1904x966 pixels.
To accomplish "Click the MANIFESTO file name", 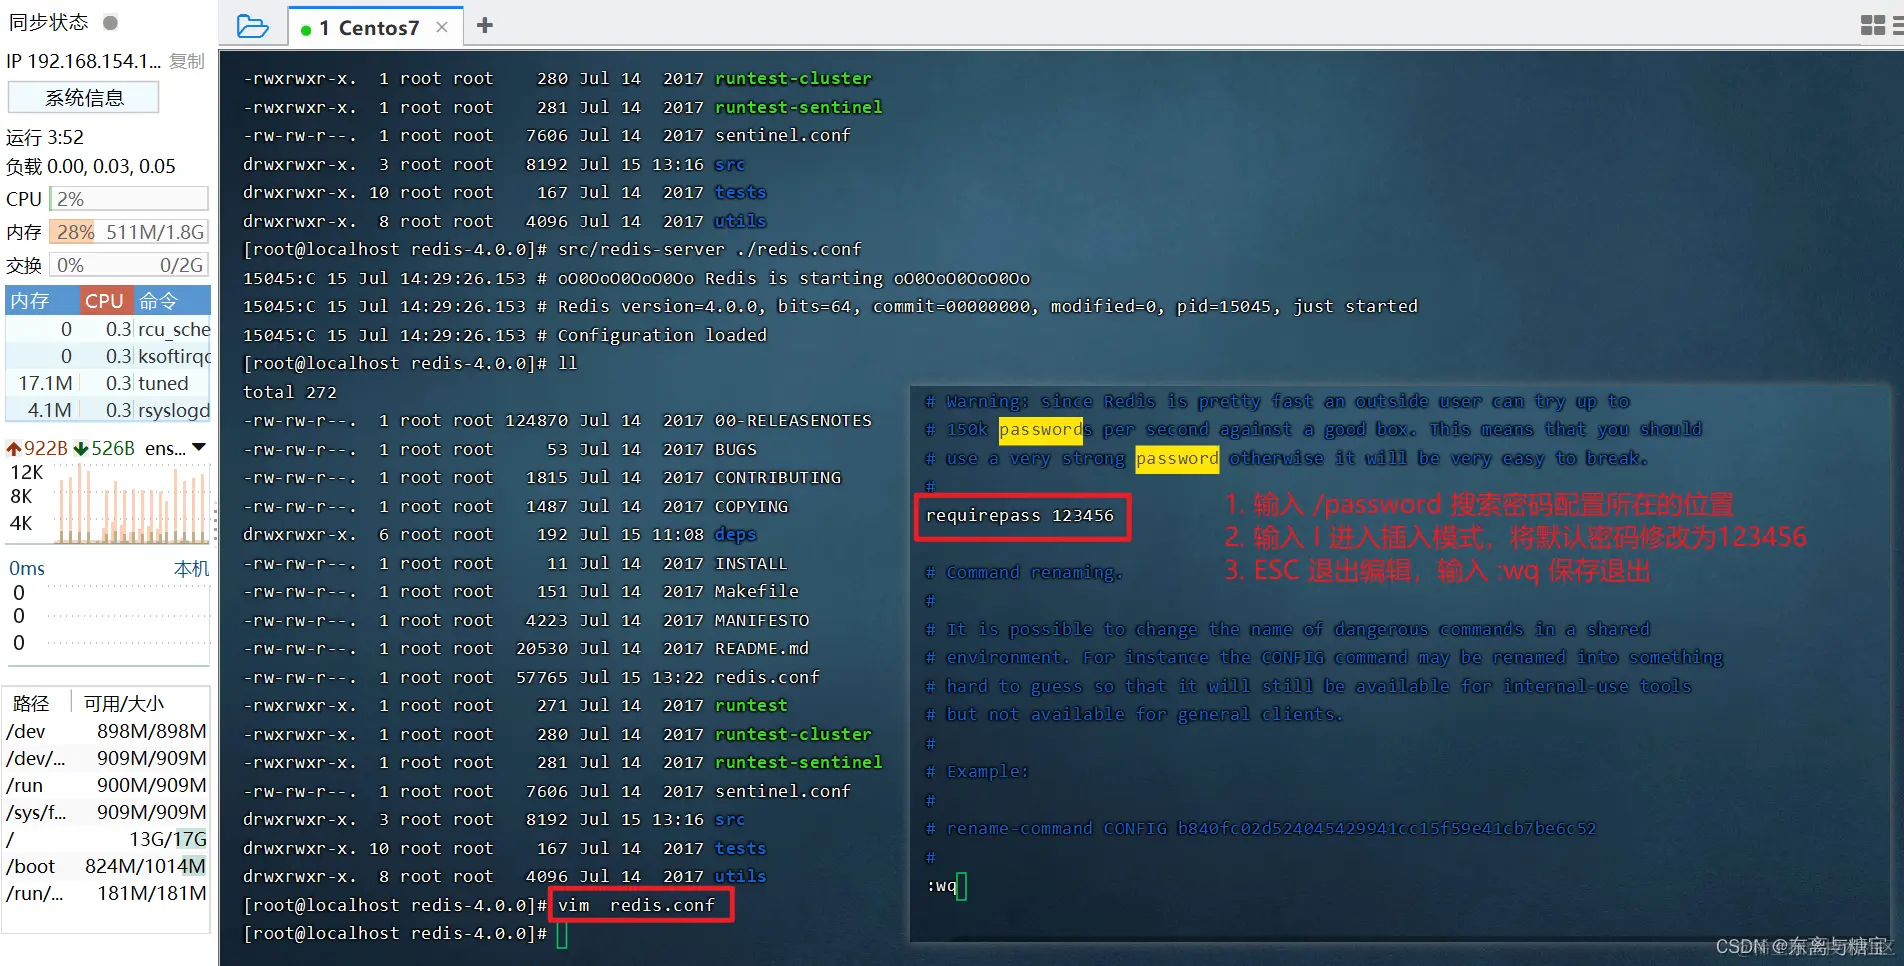I will 762,621.
